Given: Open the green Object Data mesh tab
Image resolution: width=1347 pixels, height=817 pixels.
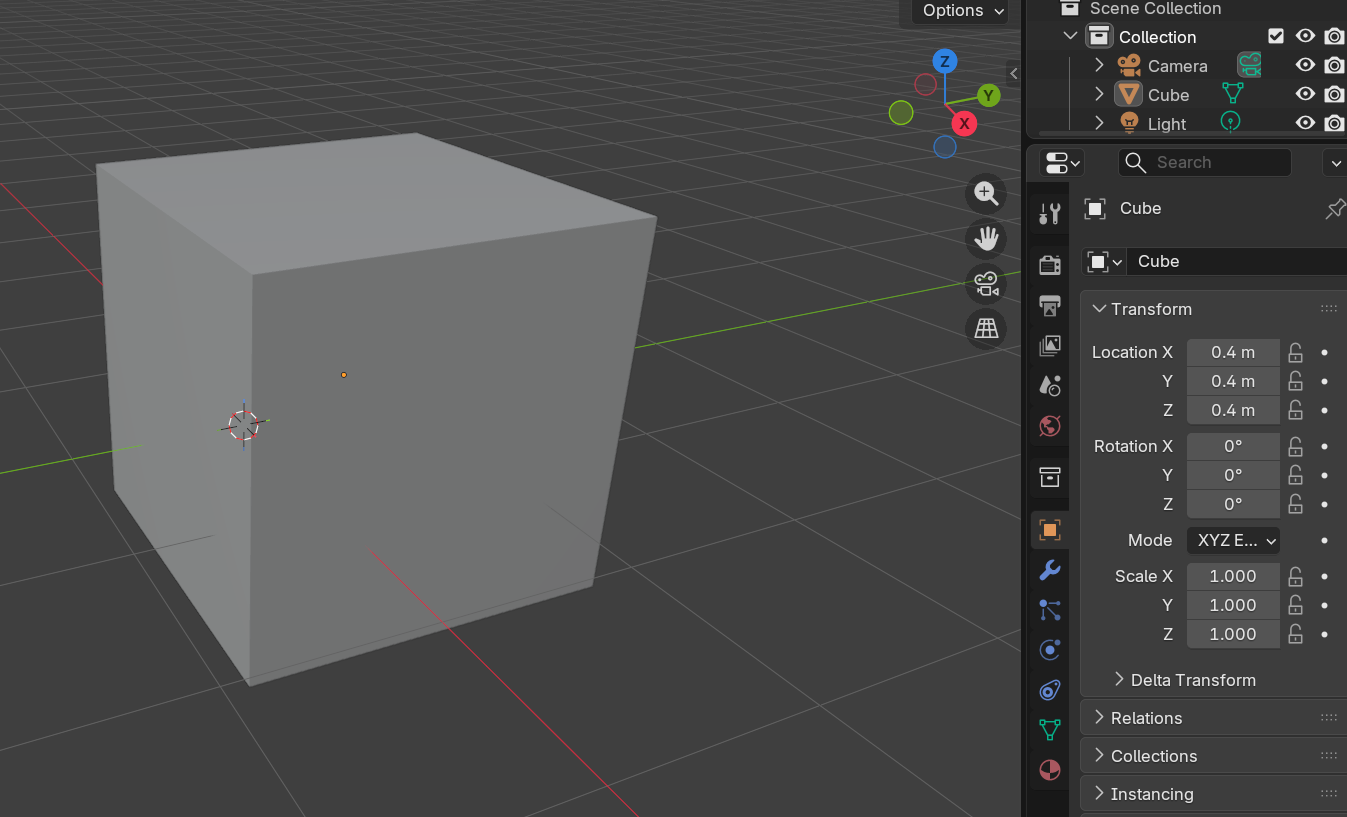Looking at the screenshot, I should click(1049, 730).
